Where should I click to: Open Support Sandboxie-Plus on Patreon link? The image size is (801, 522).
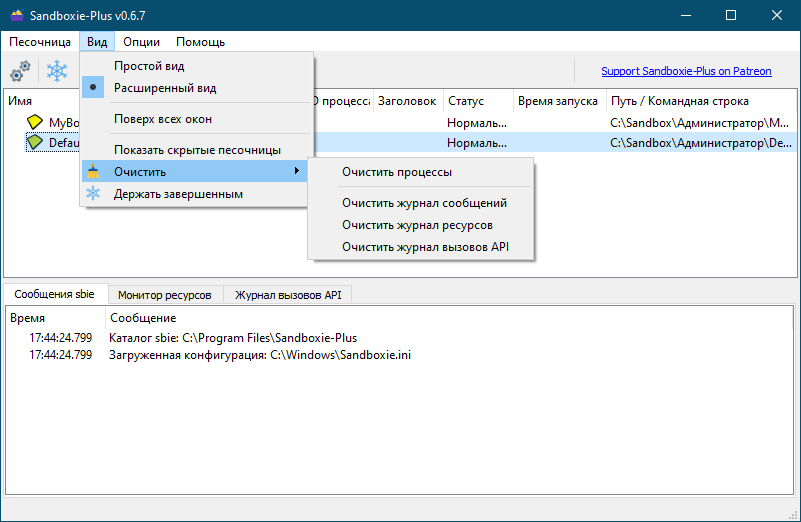click(x=686, y=71)
